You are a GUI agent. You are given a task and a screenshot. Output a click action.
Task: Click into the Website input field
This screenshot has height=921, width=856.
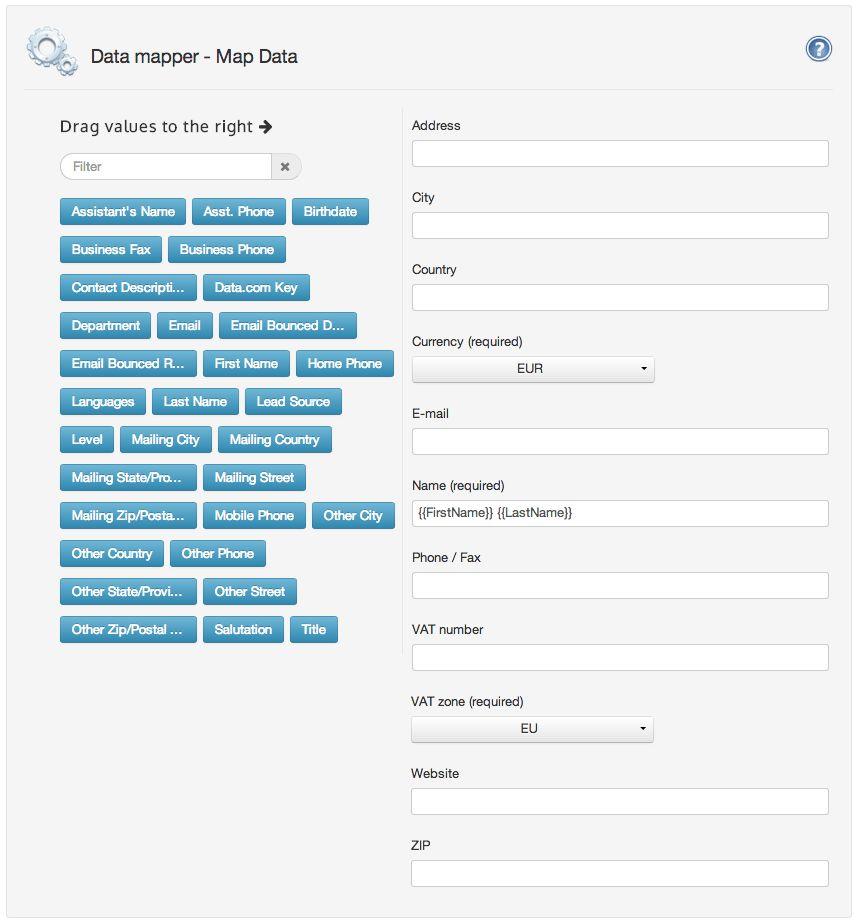click(x=620, y=802)
